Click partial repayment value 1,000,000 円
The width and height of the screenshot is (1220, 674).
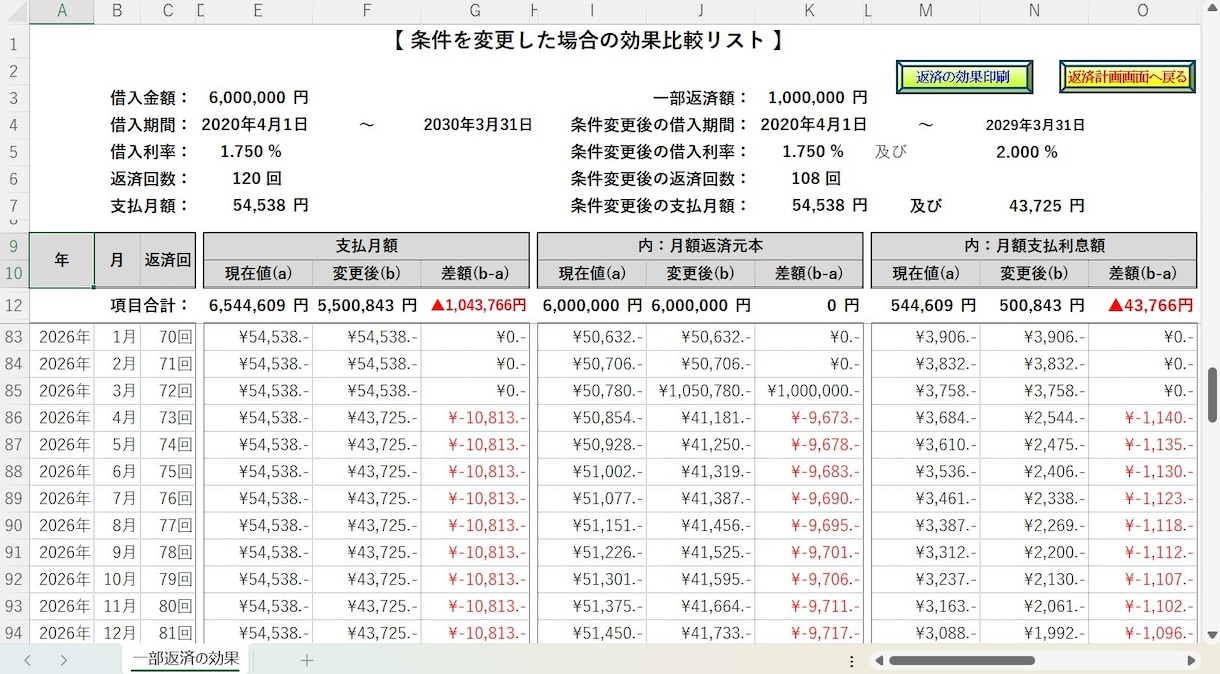[x=817, y=98]
